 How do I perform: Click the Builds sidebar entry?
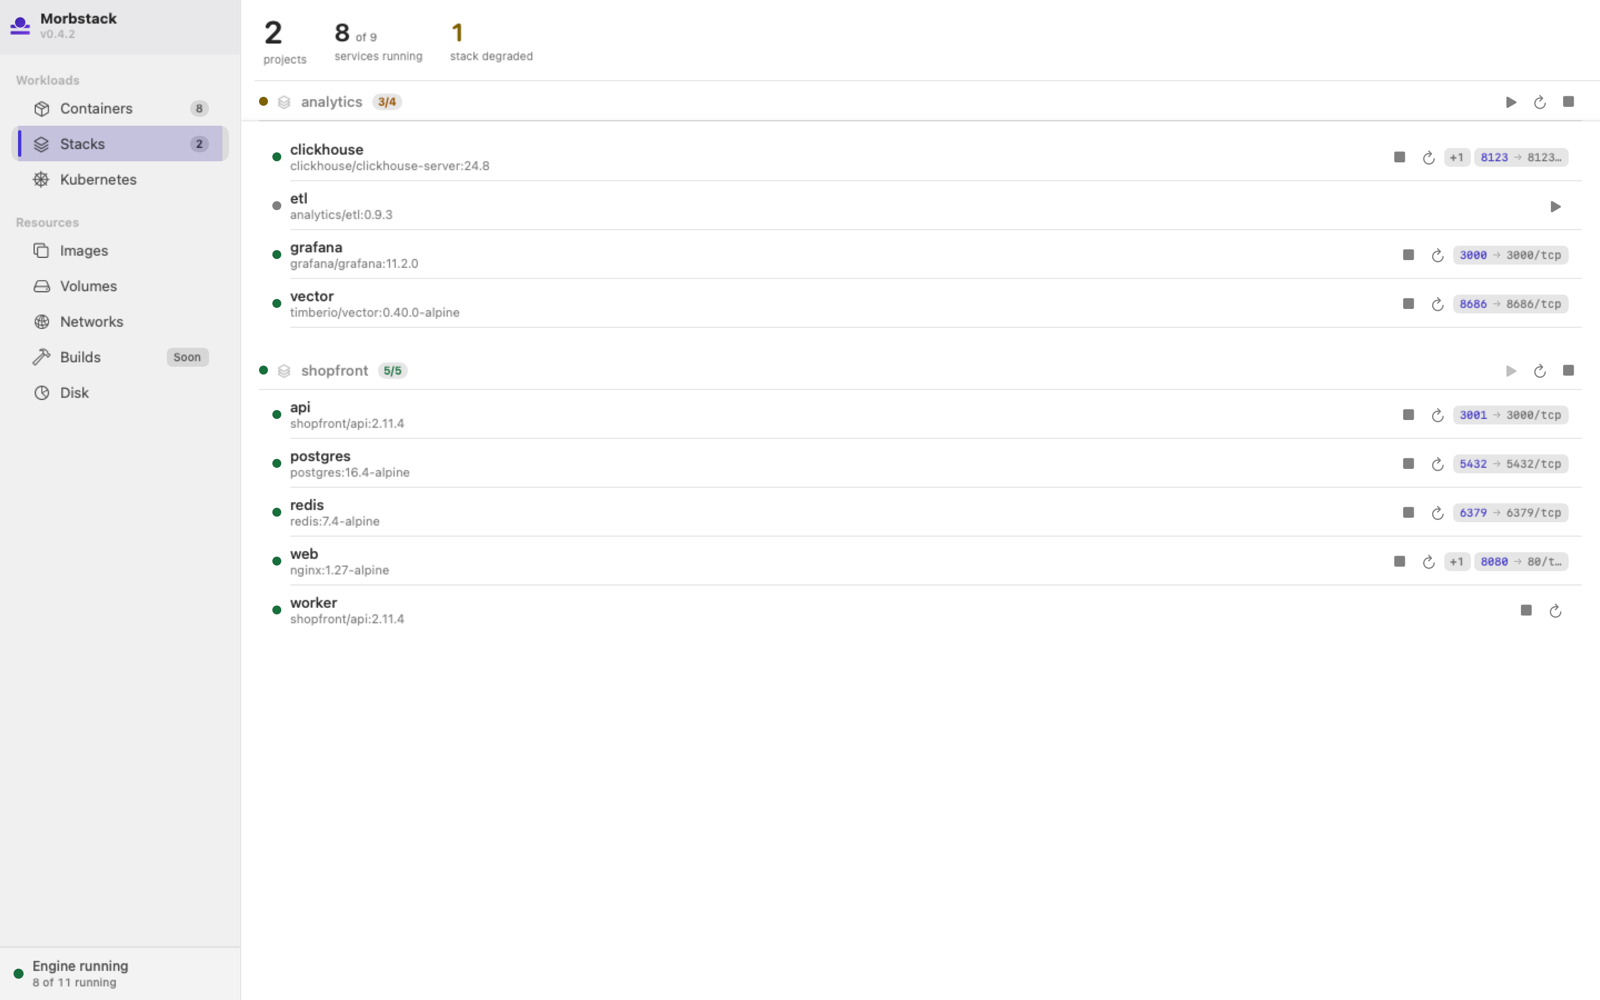coord(120,357)
